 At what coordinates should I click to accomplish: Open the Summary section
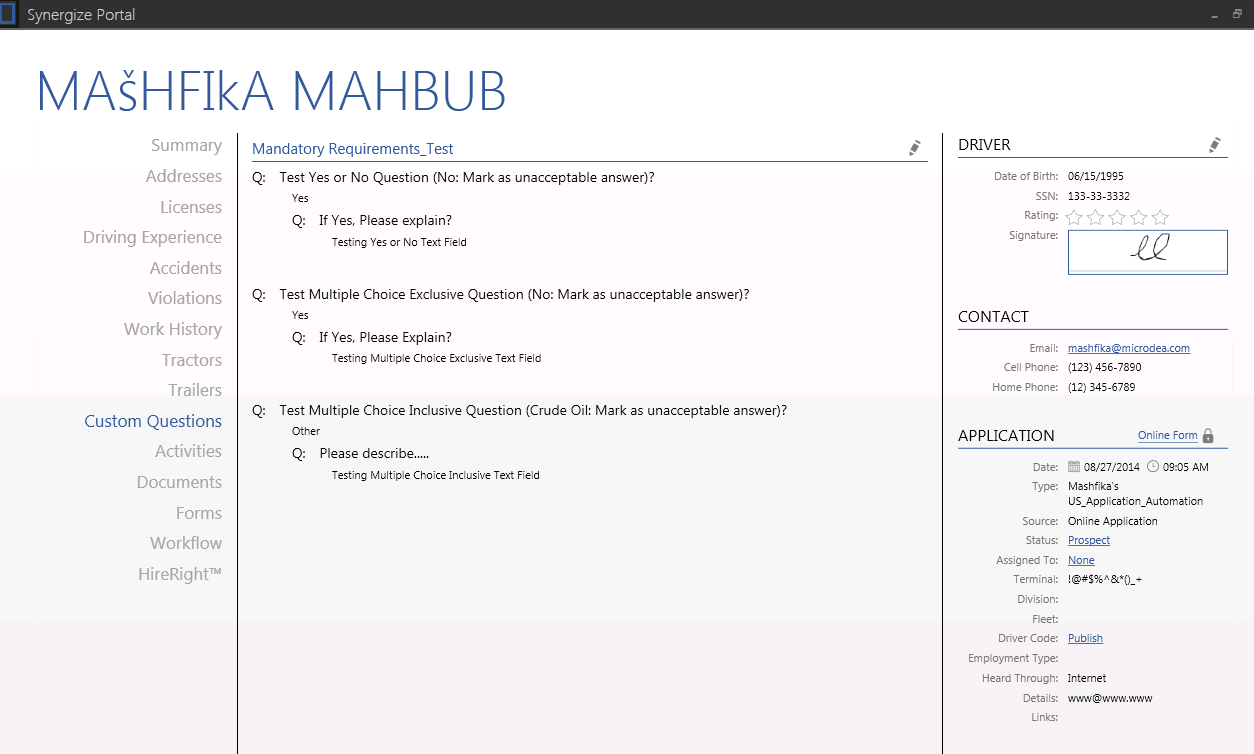[x=186, y=146]
